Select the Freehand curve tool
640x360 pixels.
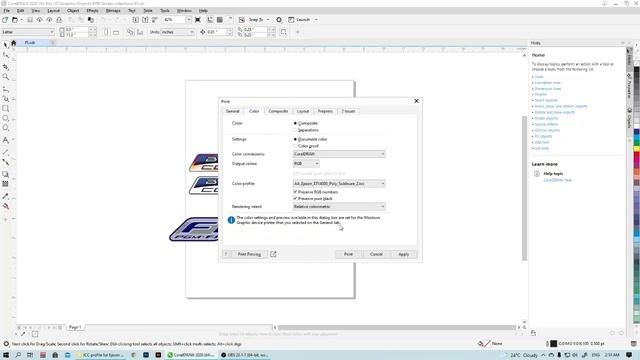6,89
